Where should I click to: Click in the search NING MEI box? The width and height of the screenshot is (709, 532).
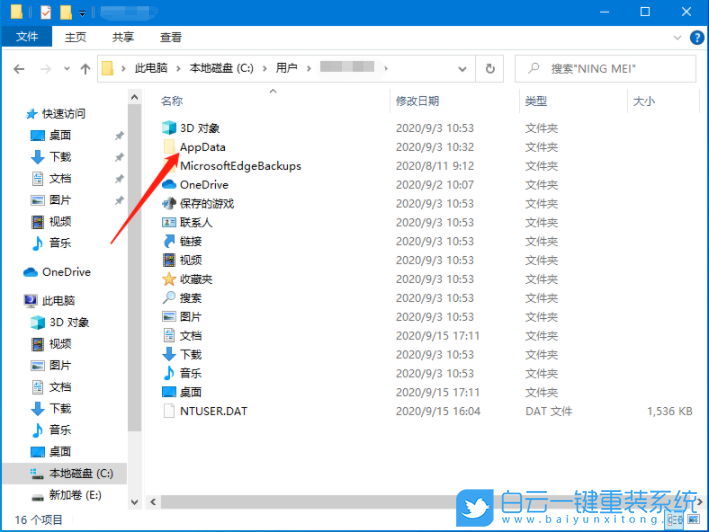(x=605, y=69)
